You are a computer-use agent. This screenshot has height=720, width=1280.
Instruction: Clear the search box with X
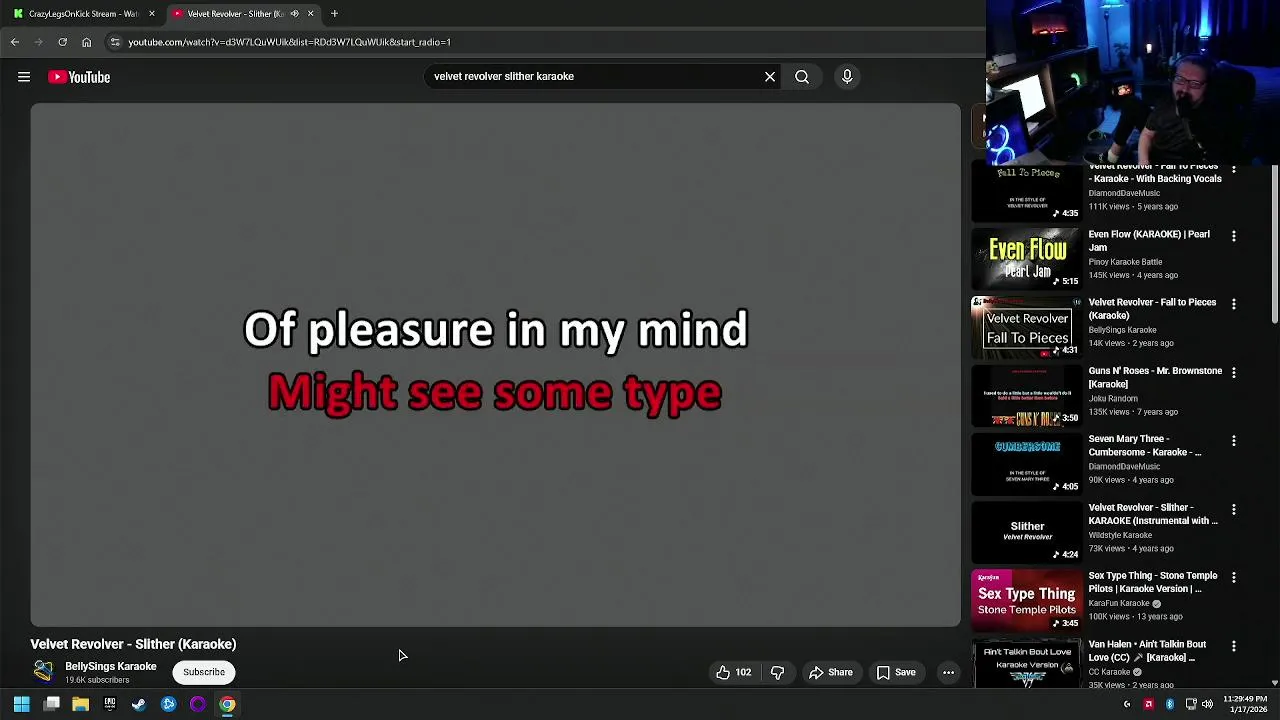click(770, 76)
